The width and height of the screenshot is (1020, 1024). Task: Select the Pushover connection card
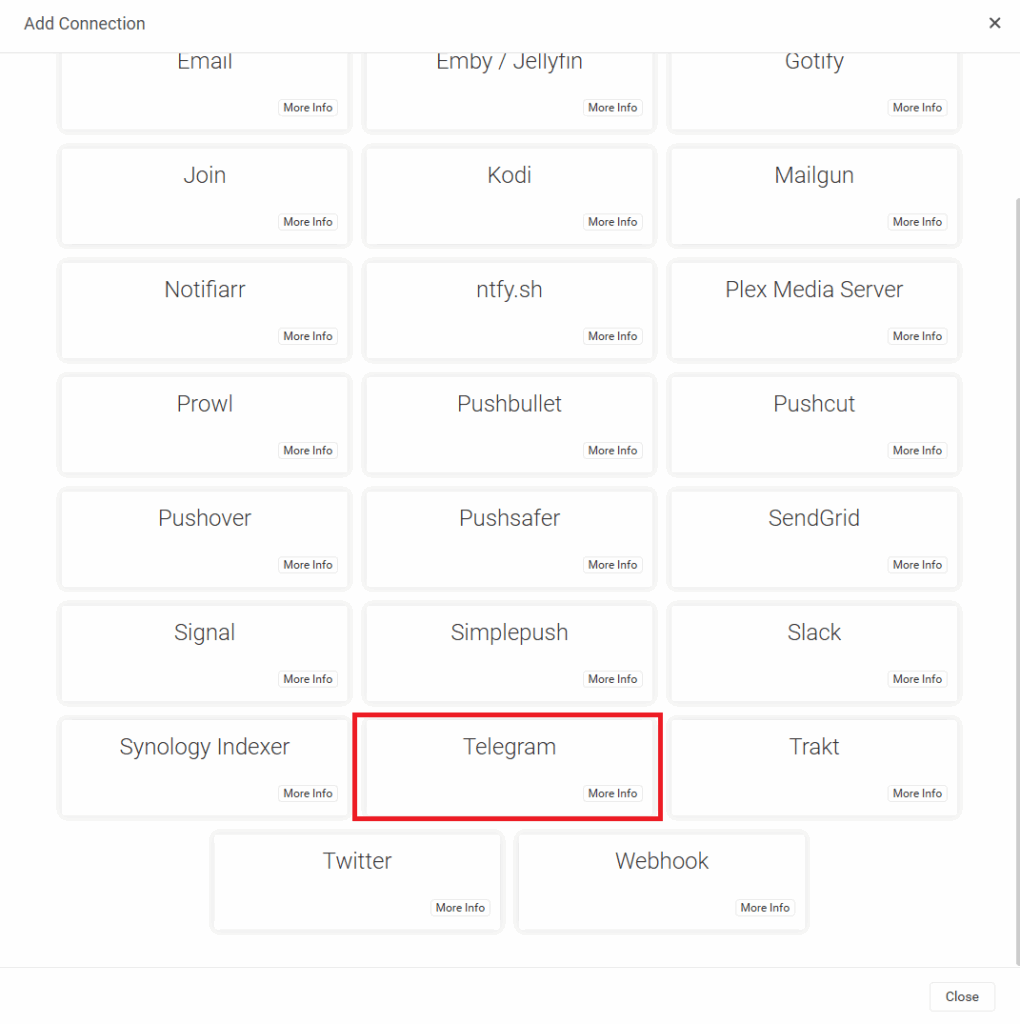[x=204, y=538]
